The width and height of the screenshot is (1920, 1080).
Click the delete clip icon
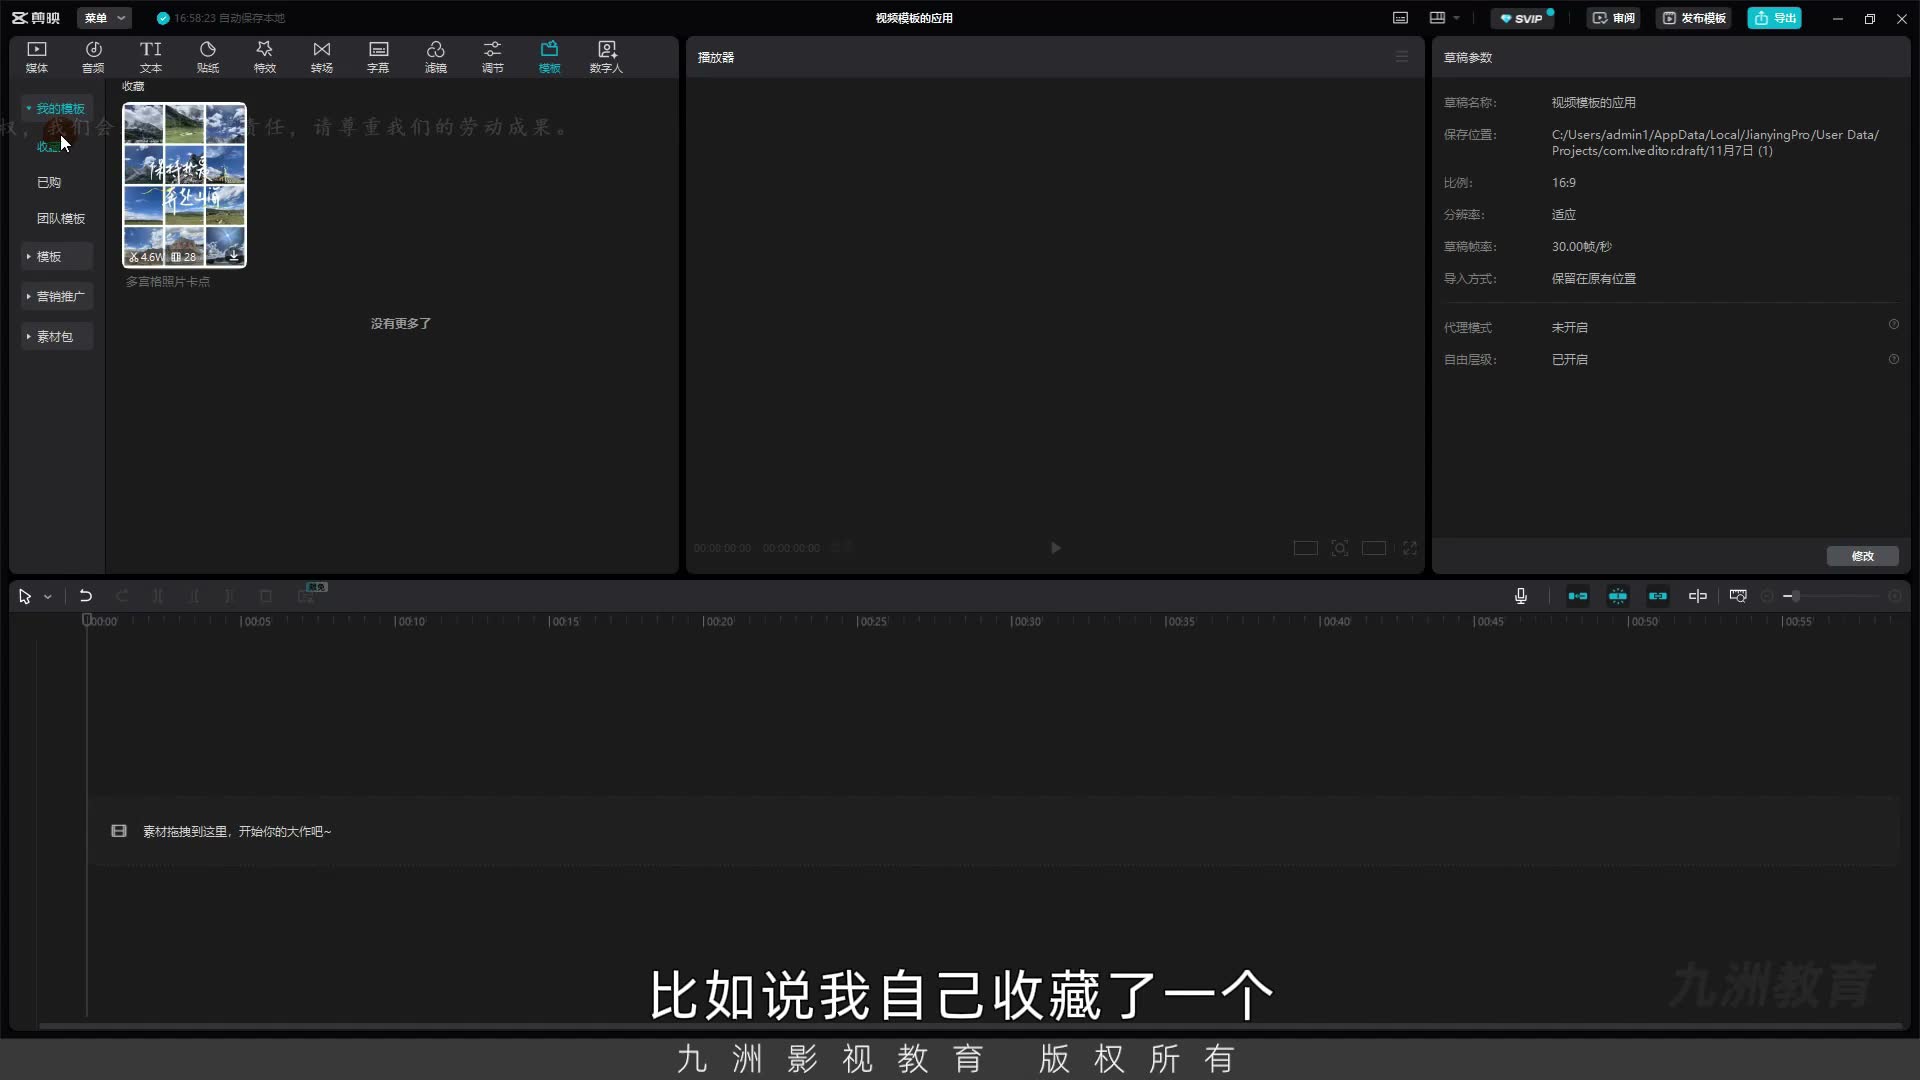click(x=266, y=597)
